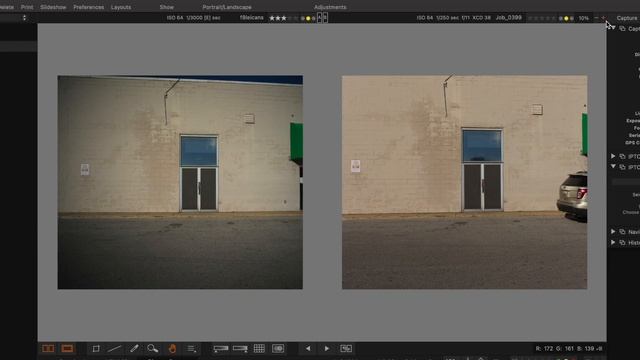The image size is (640, 360).
Task: Open the Preferences menu
Action: [x=89, y=7]
